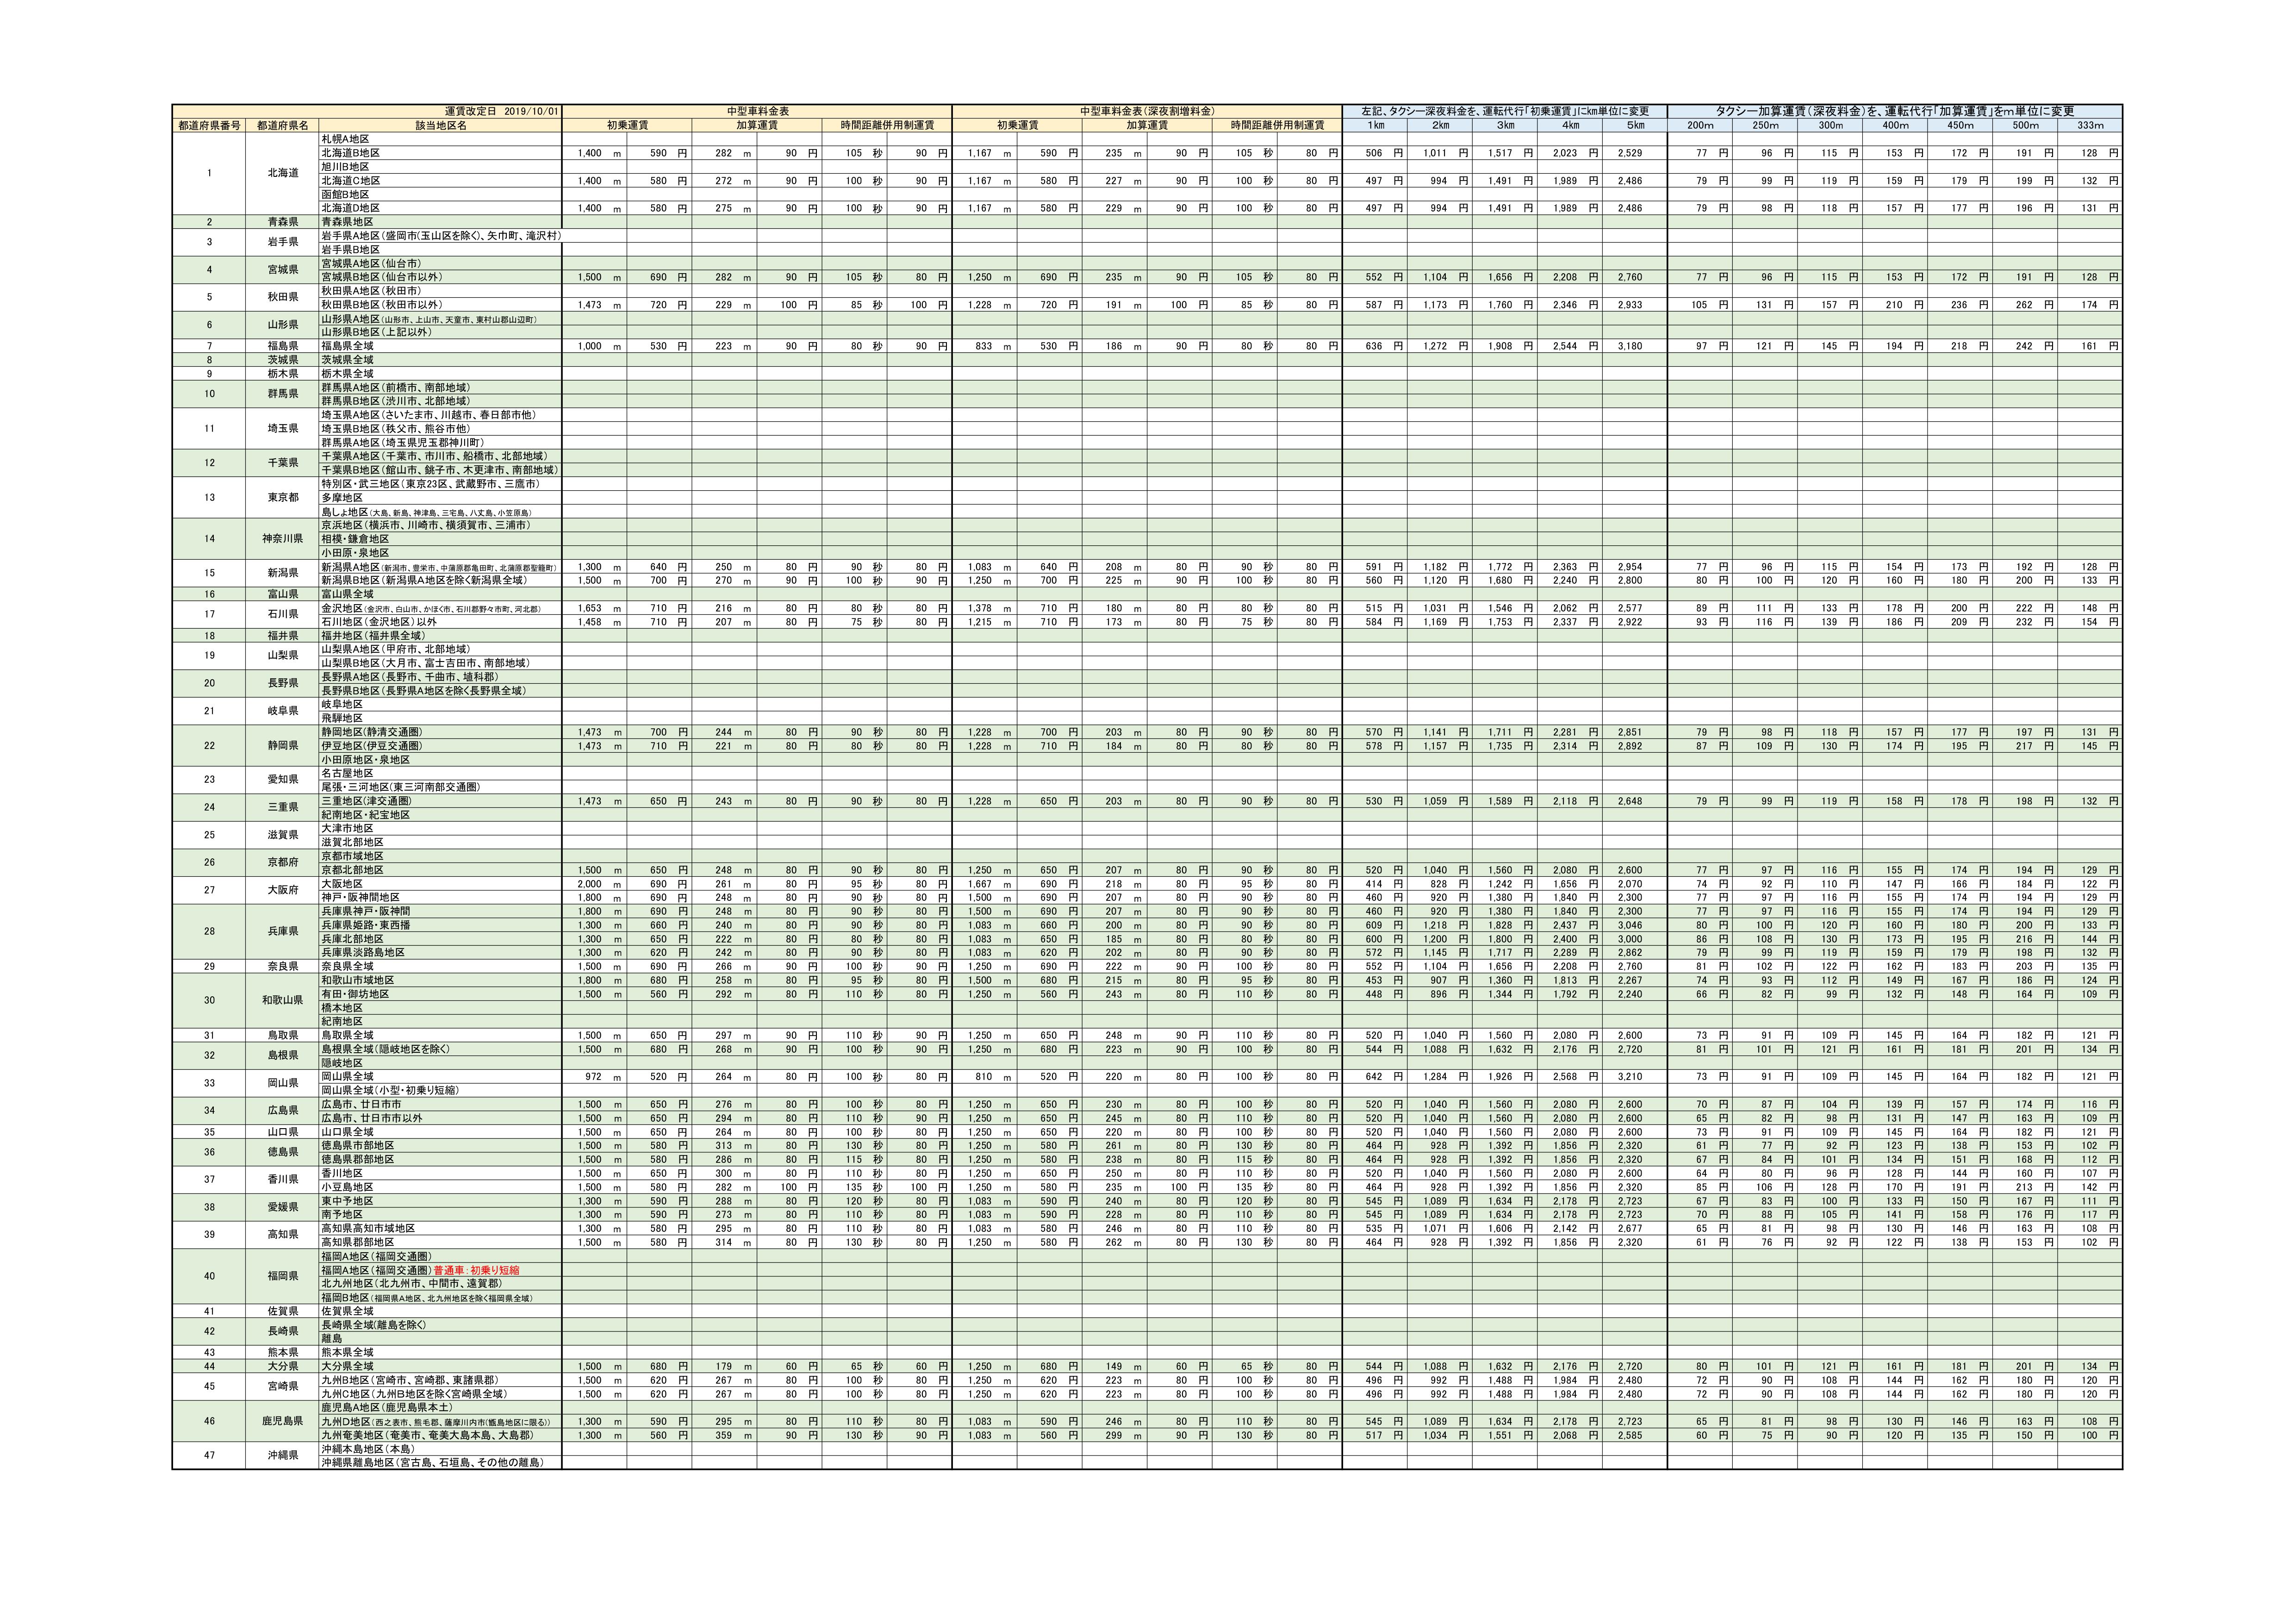Click the 該当地区名 column header

pyautogui.click(x=440, y=125)
